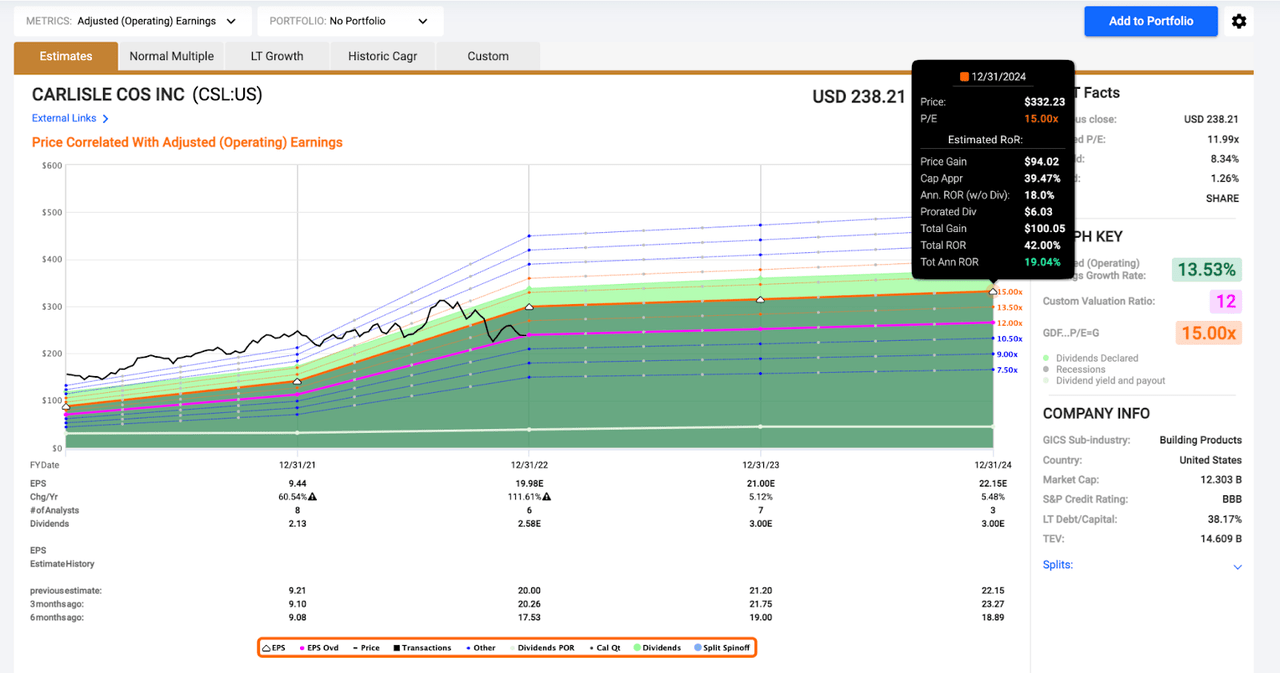Switch to the Normal Multiple tab
The width and height of the screenshot is (1280, 673).
point(171,56)
